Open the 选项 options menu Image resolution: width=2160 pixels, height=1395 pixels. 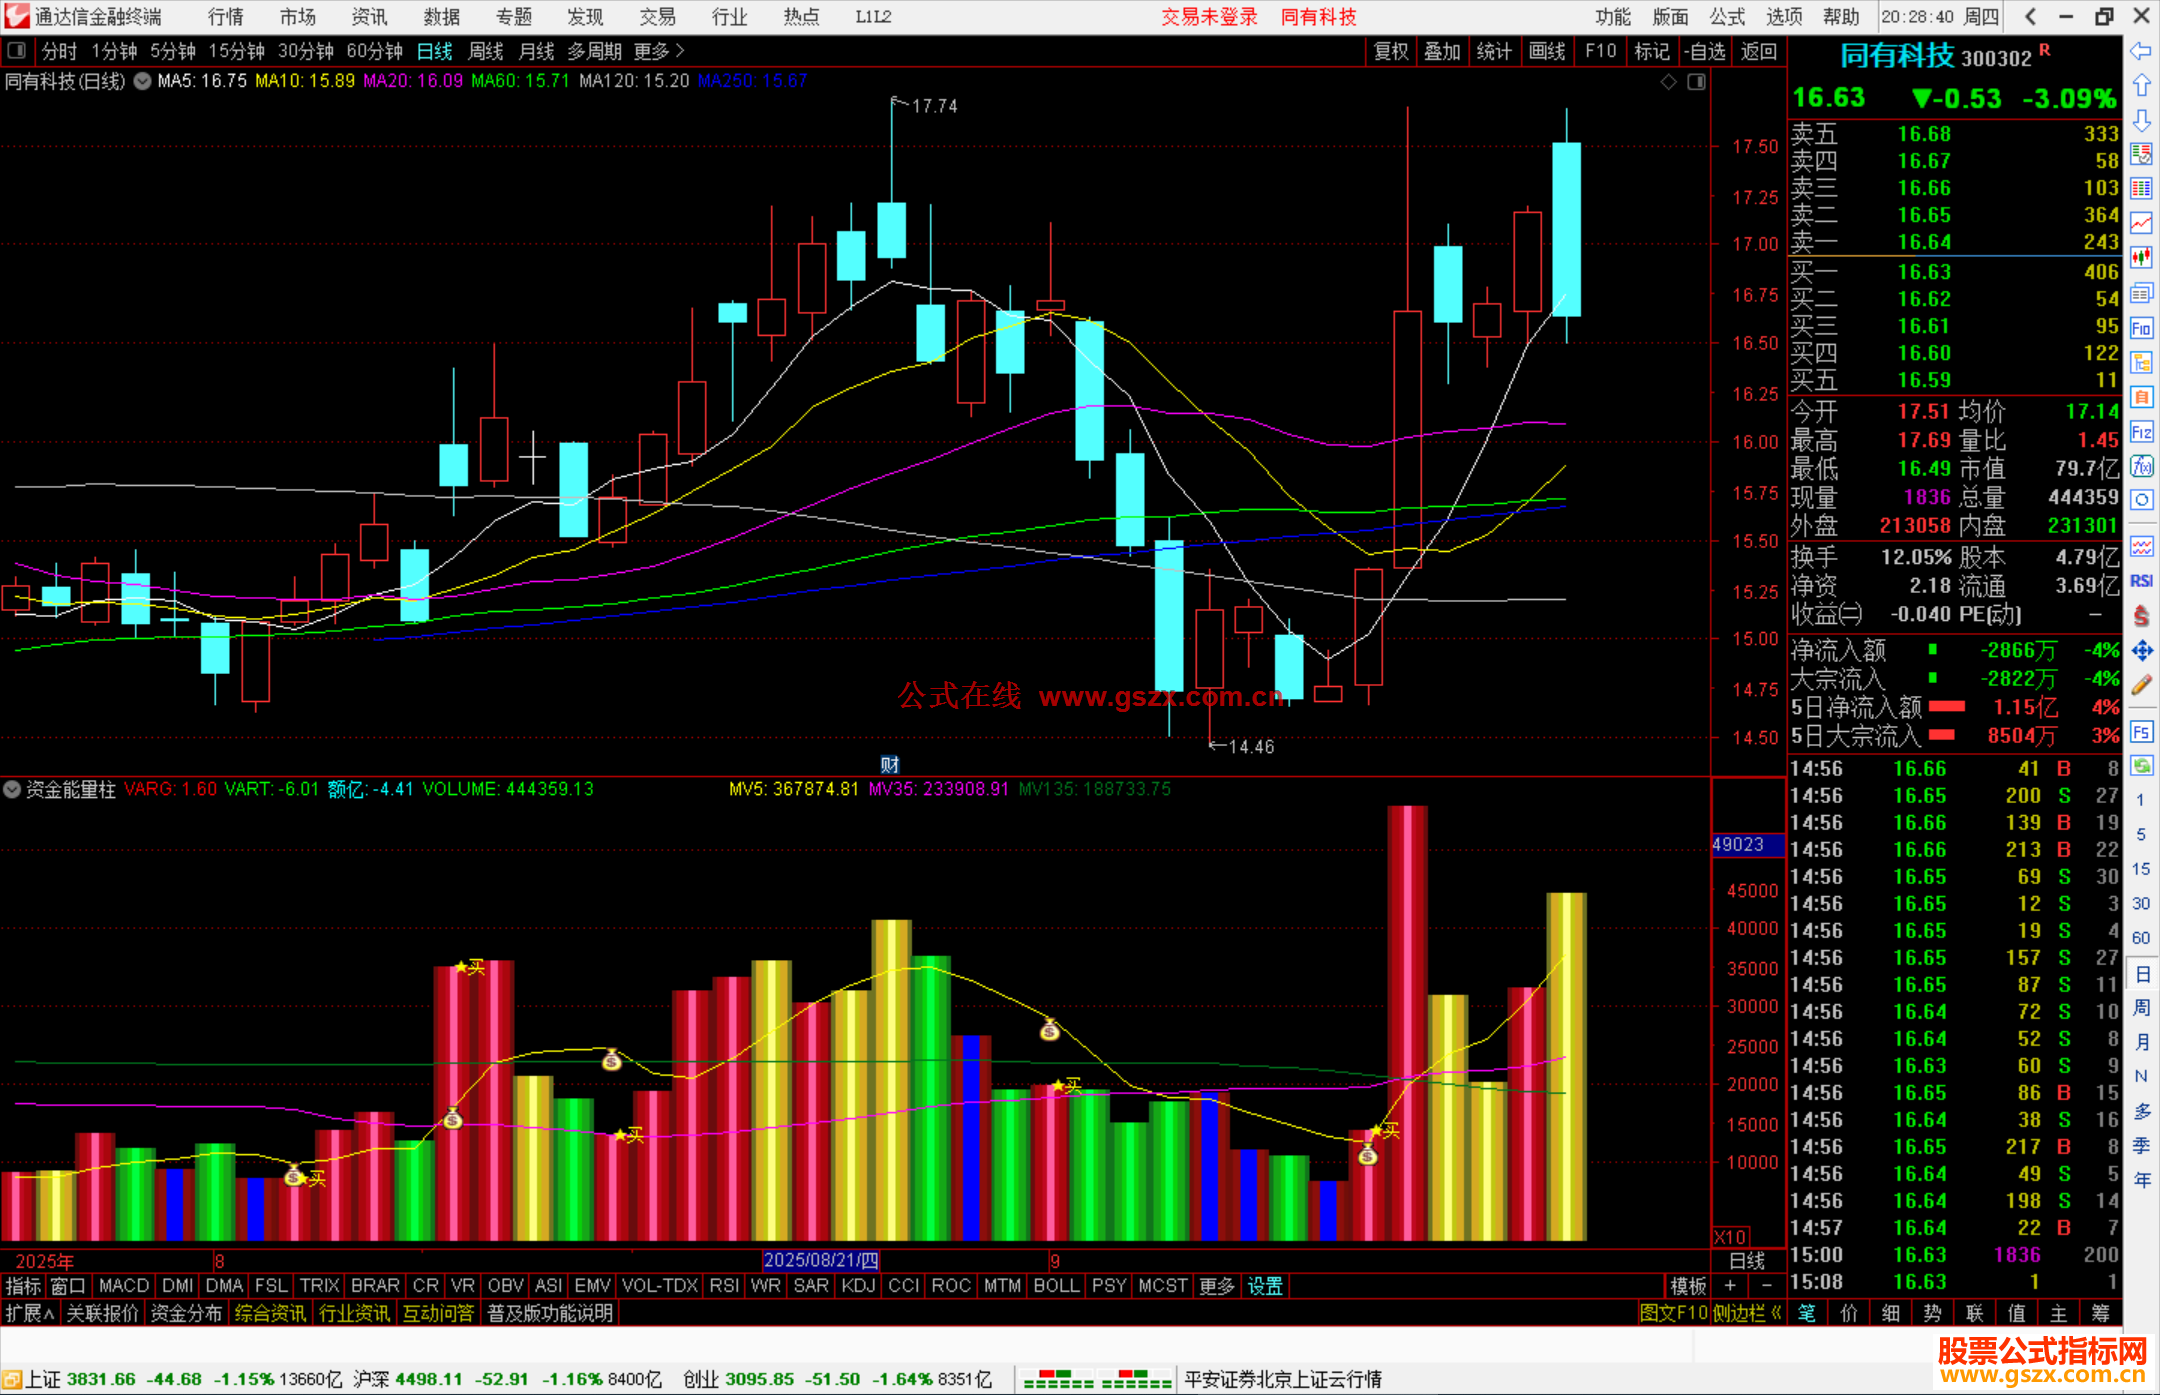(1784, 17)
